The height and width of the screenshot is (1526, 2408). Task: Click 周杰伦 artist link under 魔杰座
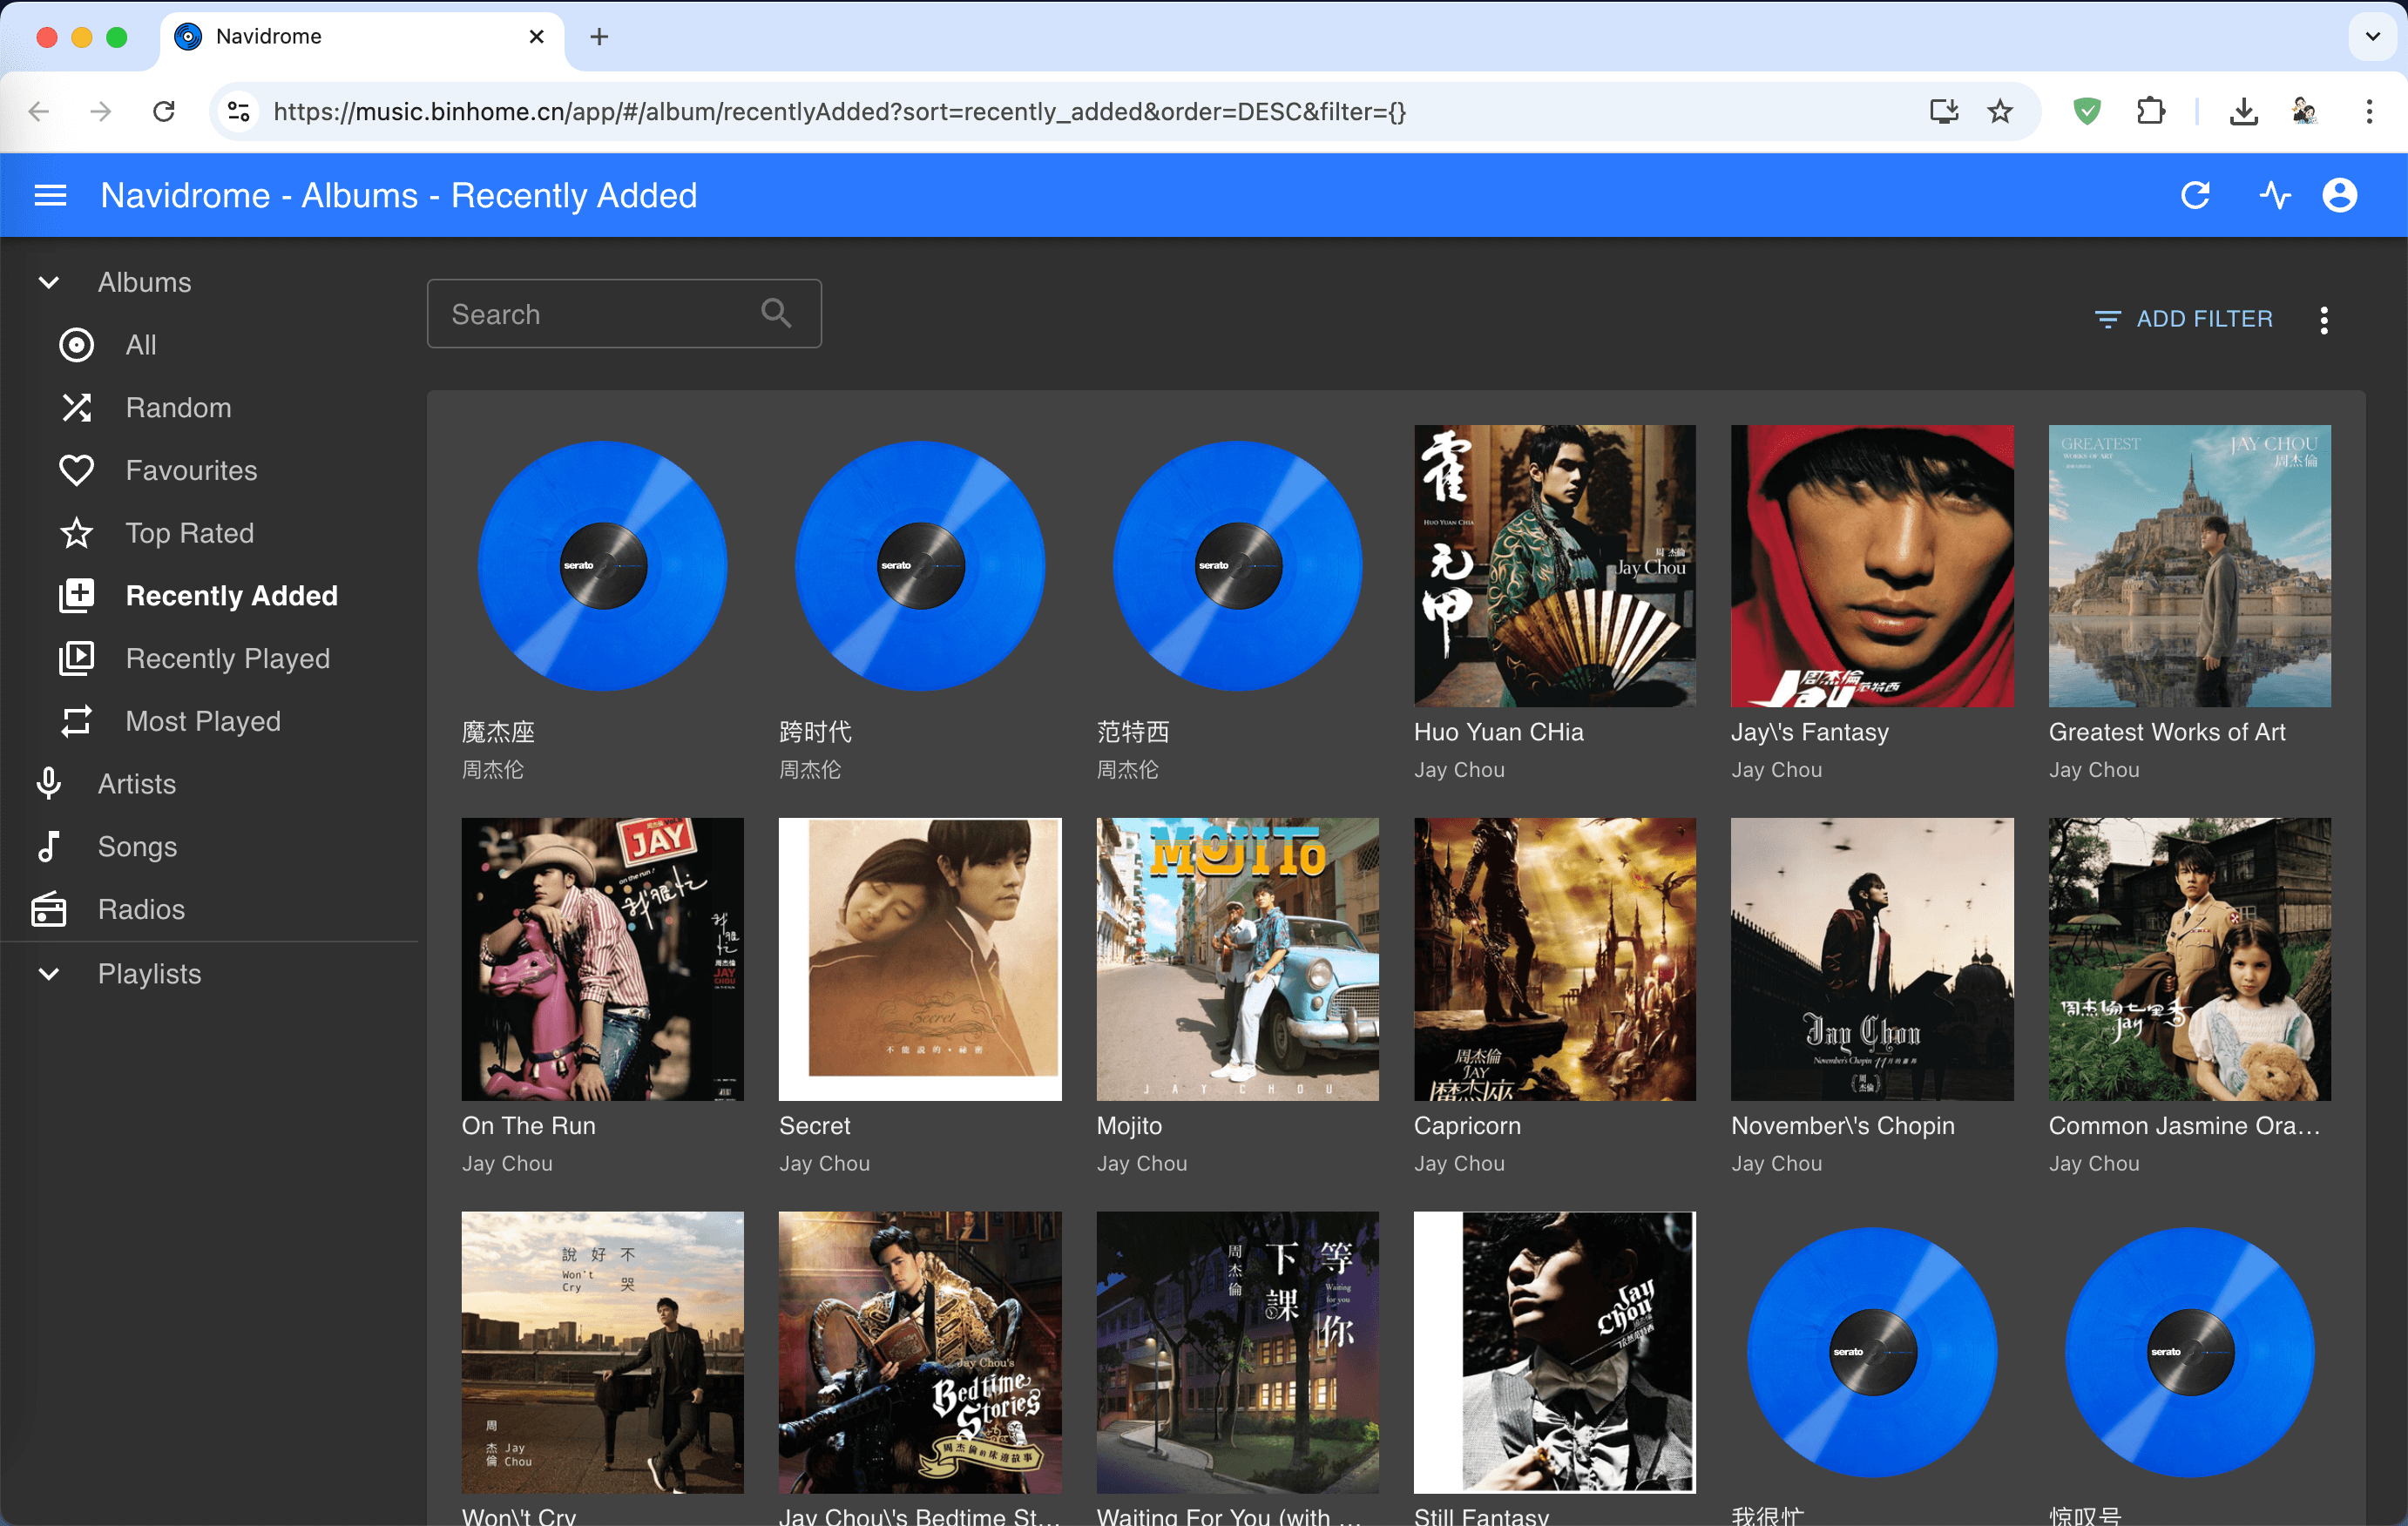point(492,770)
